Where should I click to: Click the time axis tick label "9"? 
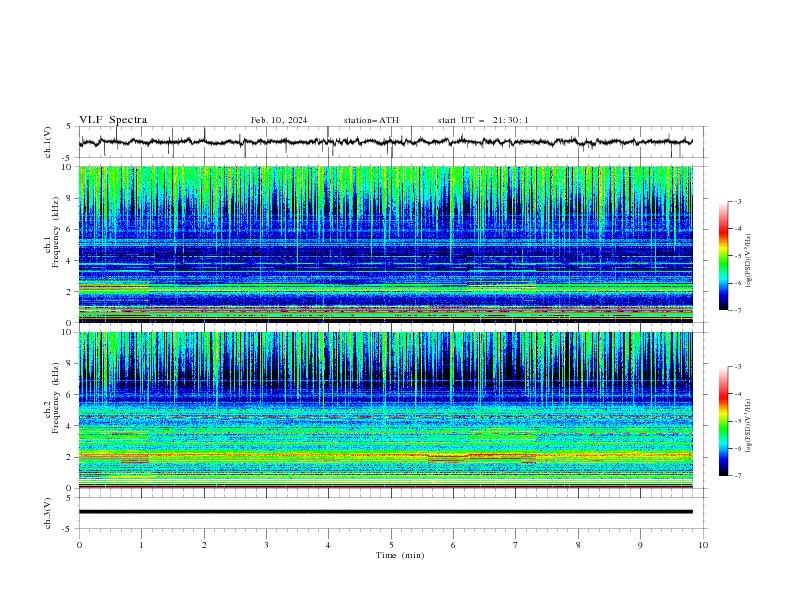[x=640, y=545]
